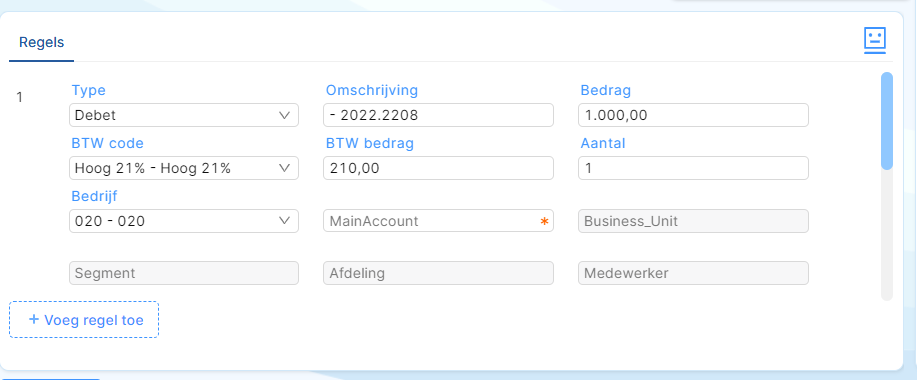Select the Business_Unit field
The height and width of the screenshot is (380, 917).
tap(693, 221)
